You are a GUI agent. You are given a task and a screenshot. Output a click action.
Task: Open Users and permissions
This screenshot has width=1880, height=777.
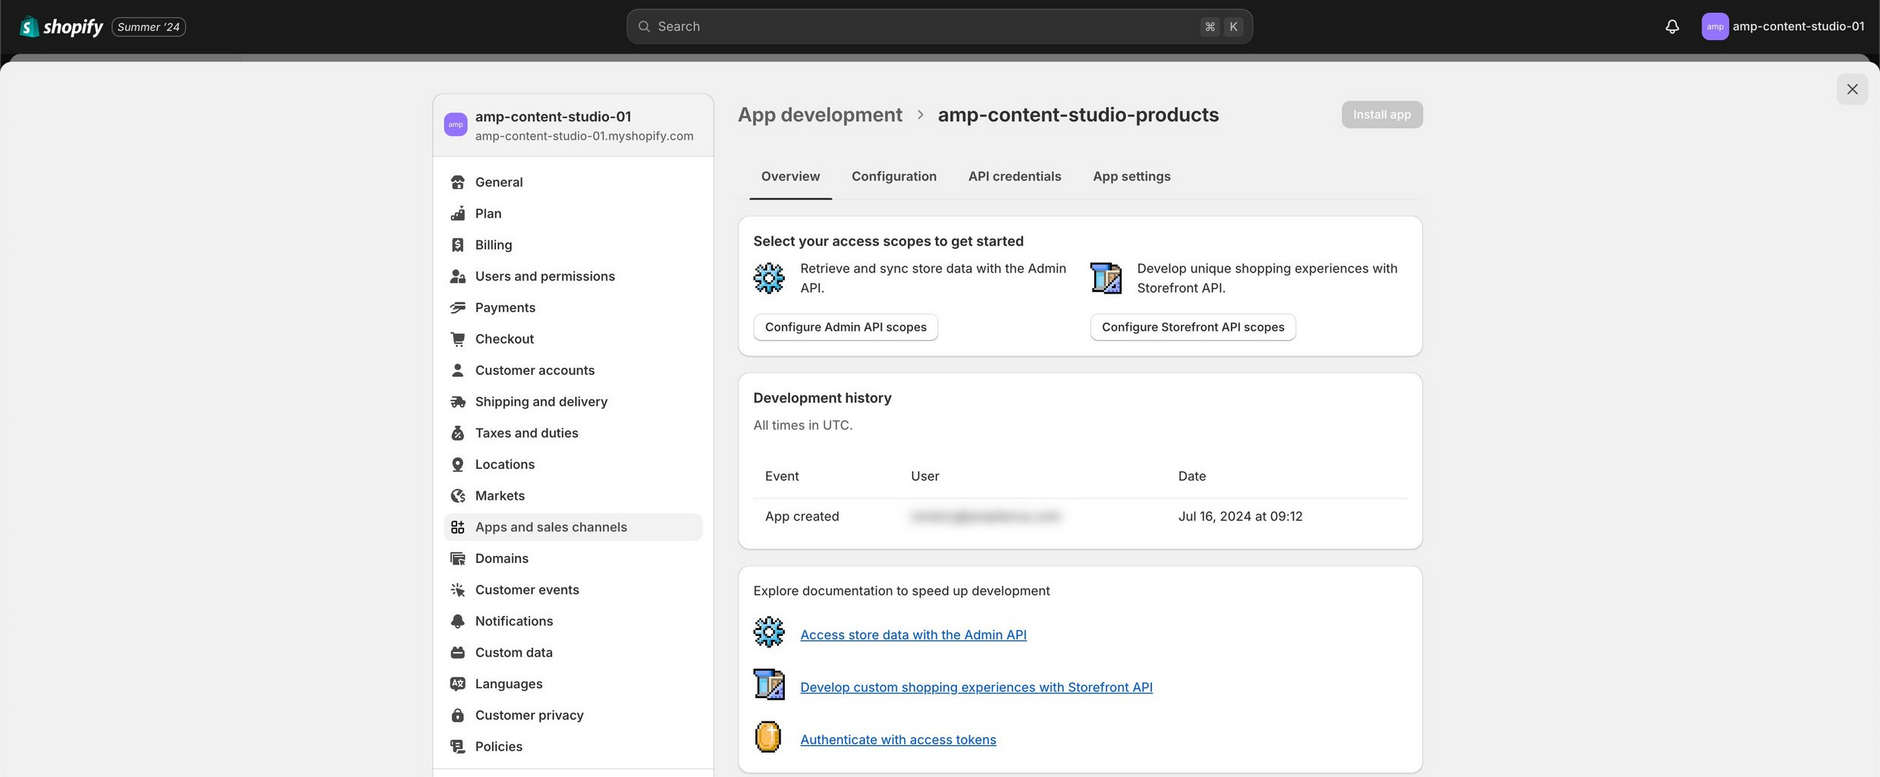(573, 276)
